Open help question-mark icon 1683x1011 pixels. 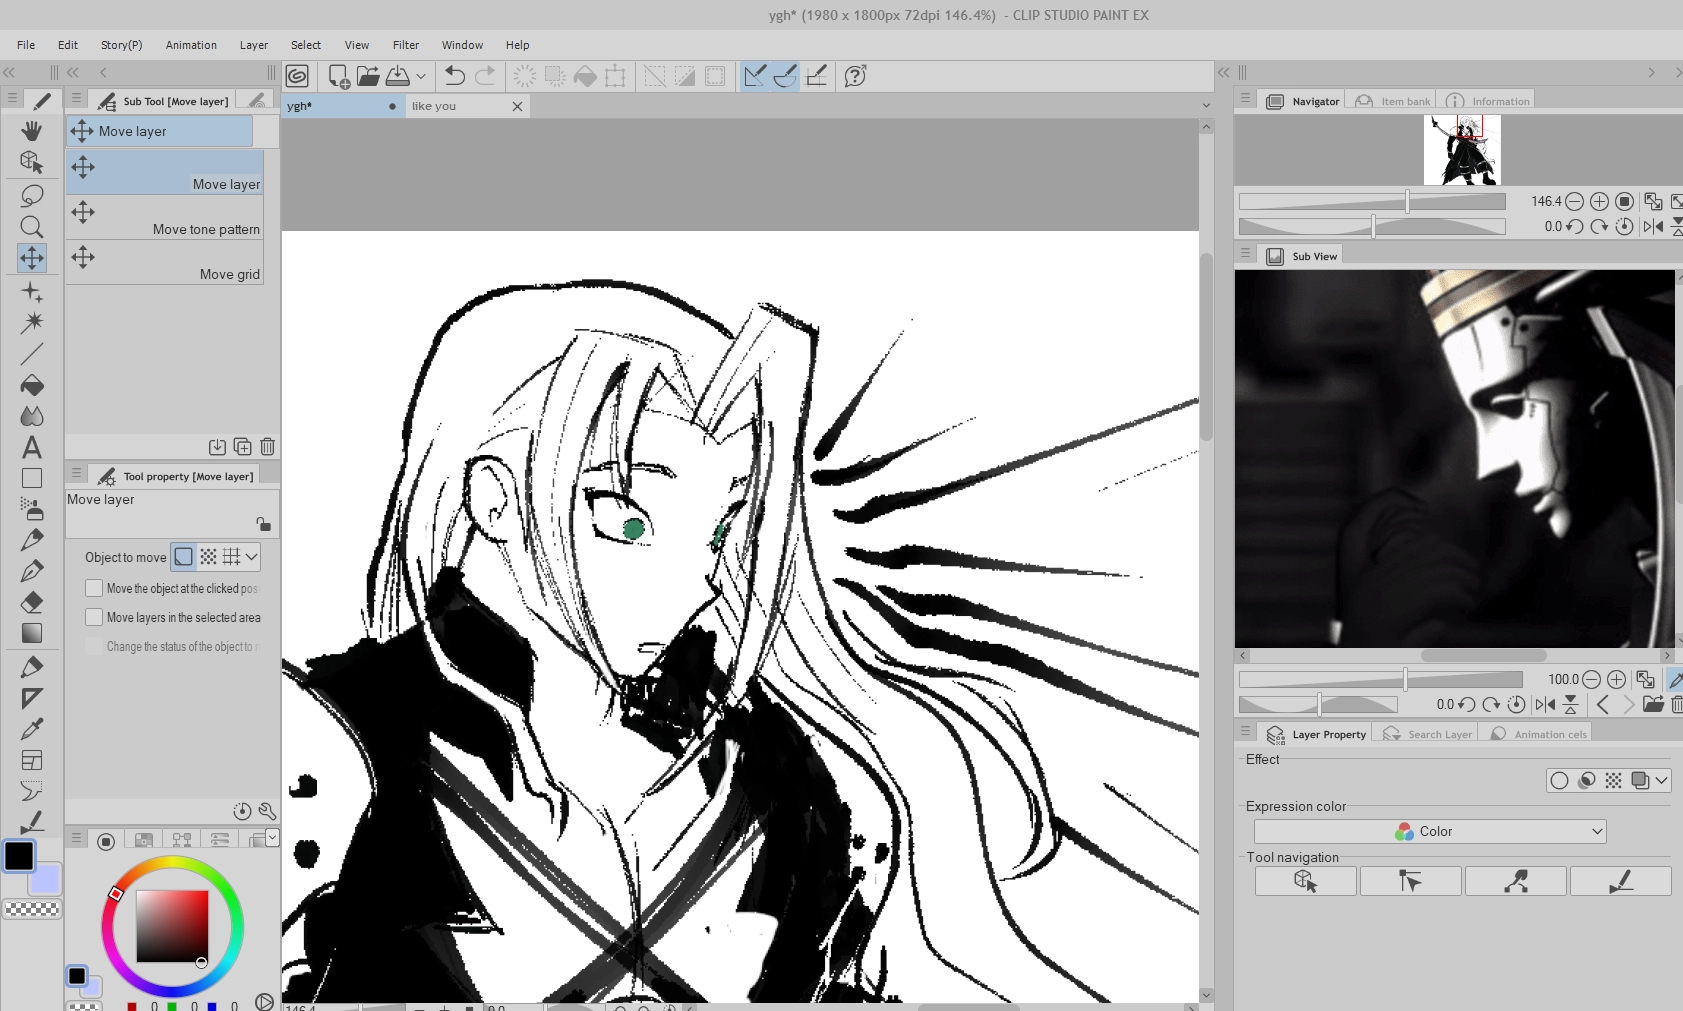(855, 76)
